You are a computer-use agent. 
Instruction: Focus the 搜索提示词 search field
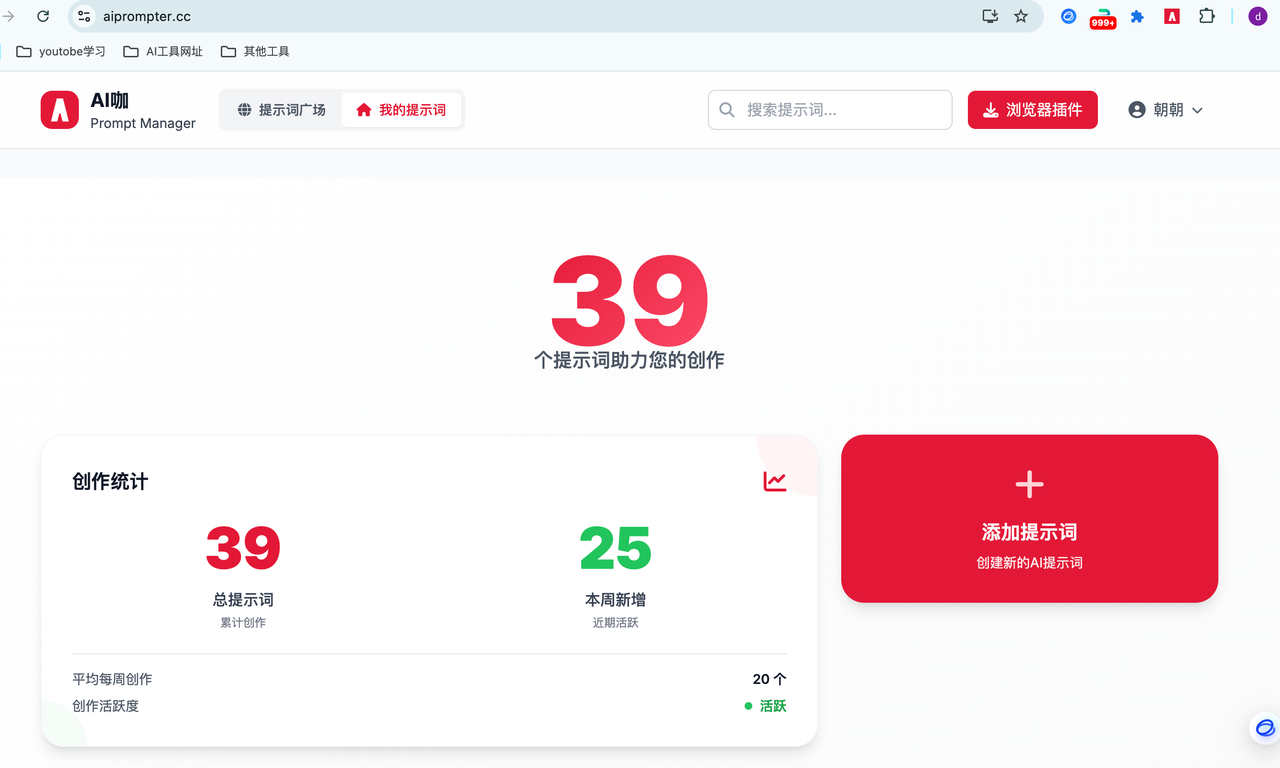pyautogui.click(x=830, y=110)
